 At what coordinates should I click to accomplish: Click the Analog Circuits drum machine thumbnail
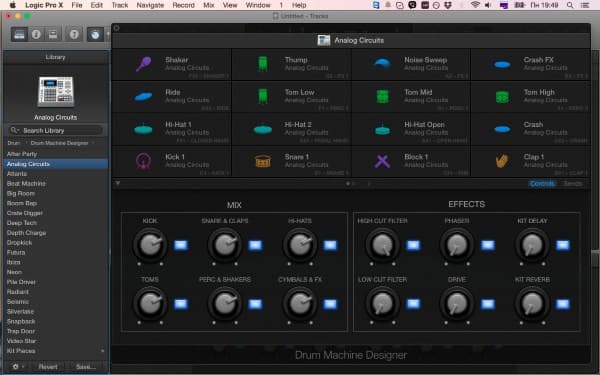pyautogui.click(x=56, y=91)
